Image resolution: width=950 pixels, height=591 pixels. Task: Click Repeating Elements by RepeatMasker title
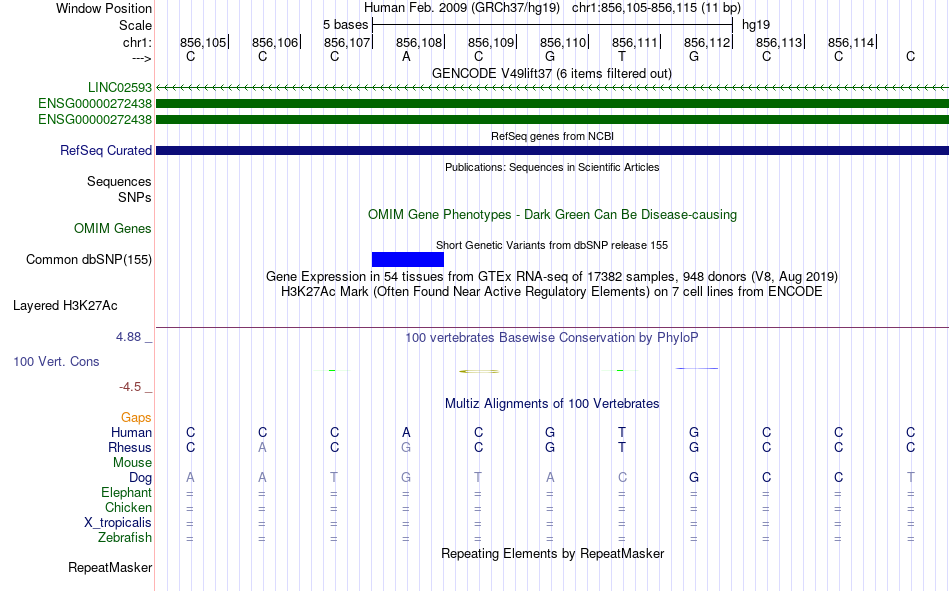pos(553,553)
